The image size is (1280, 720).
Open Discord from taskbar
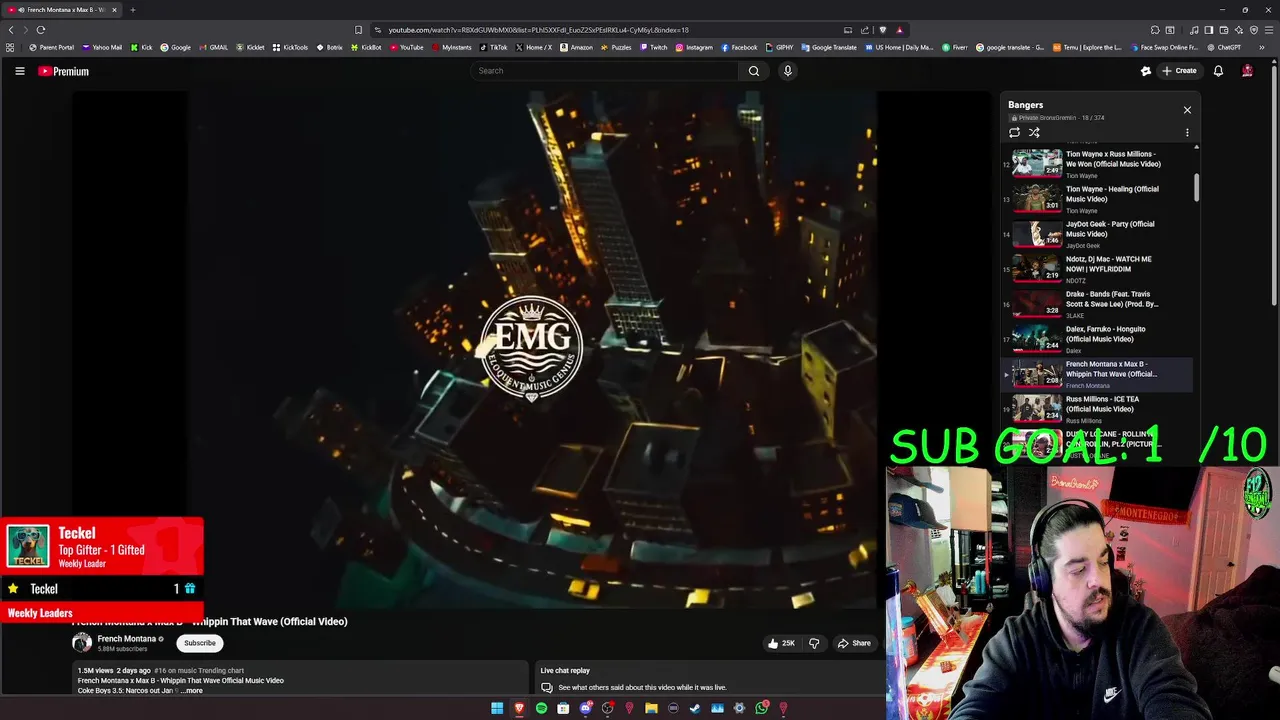(x=585, y=708)
